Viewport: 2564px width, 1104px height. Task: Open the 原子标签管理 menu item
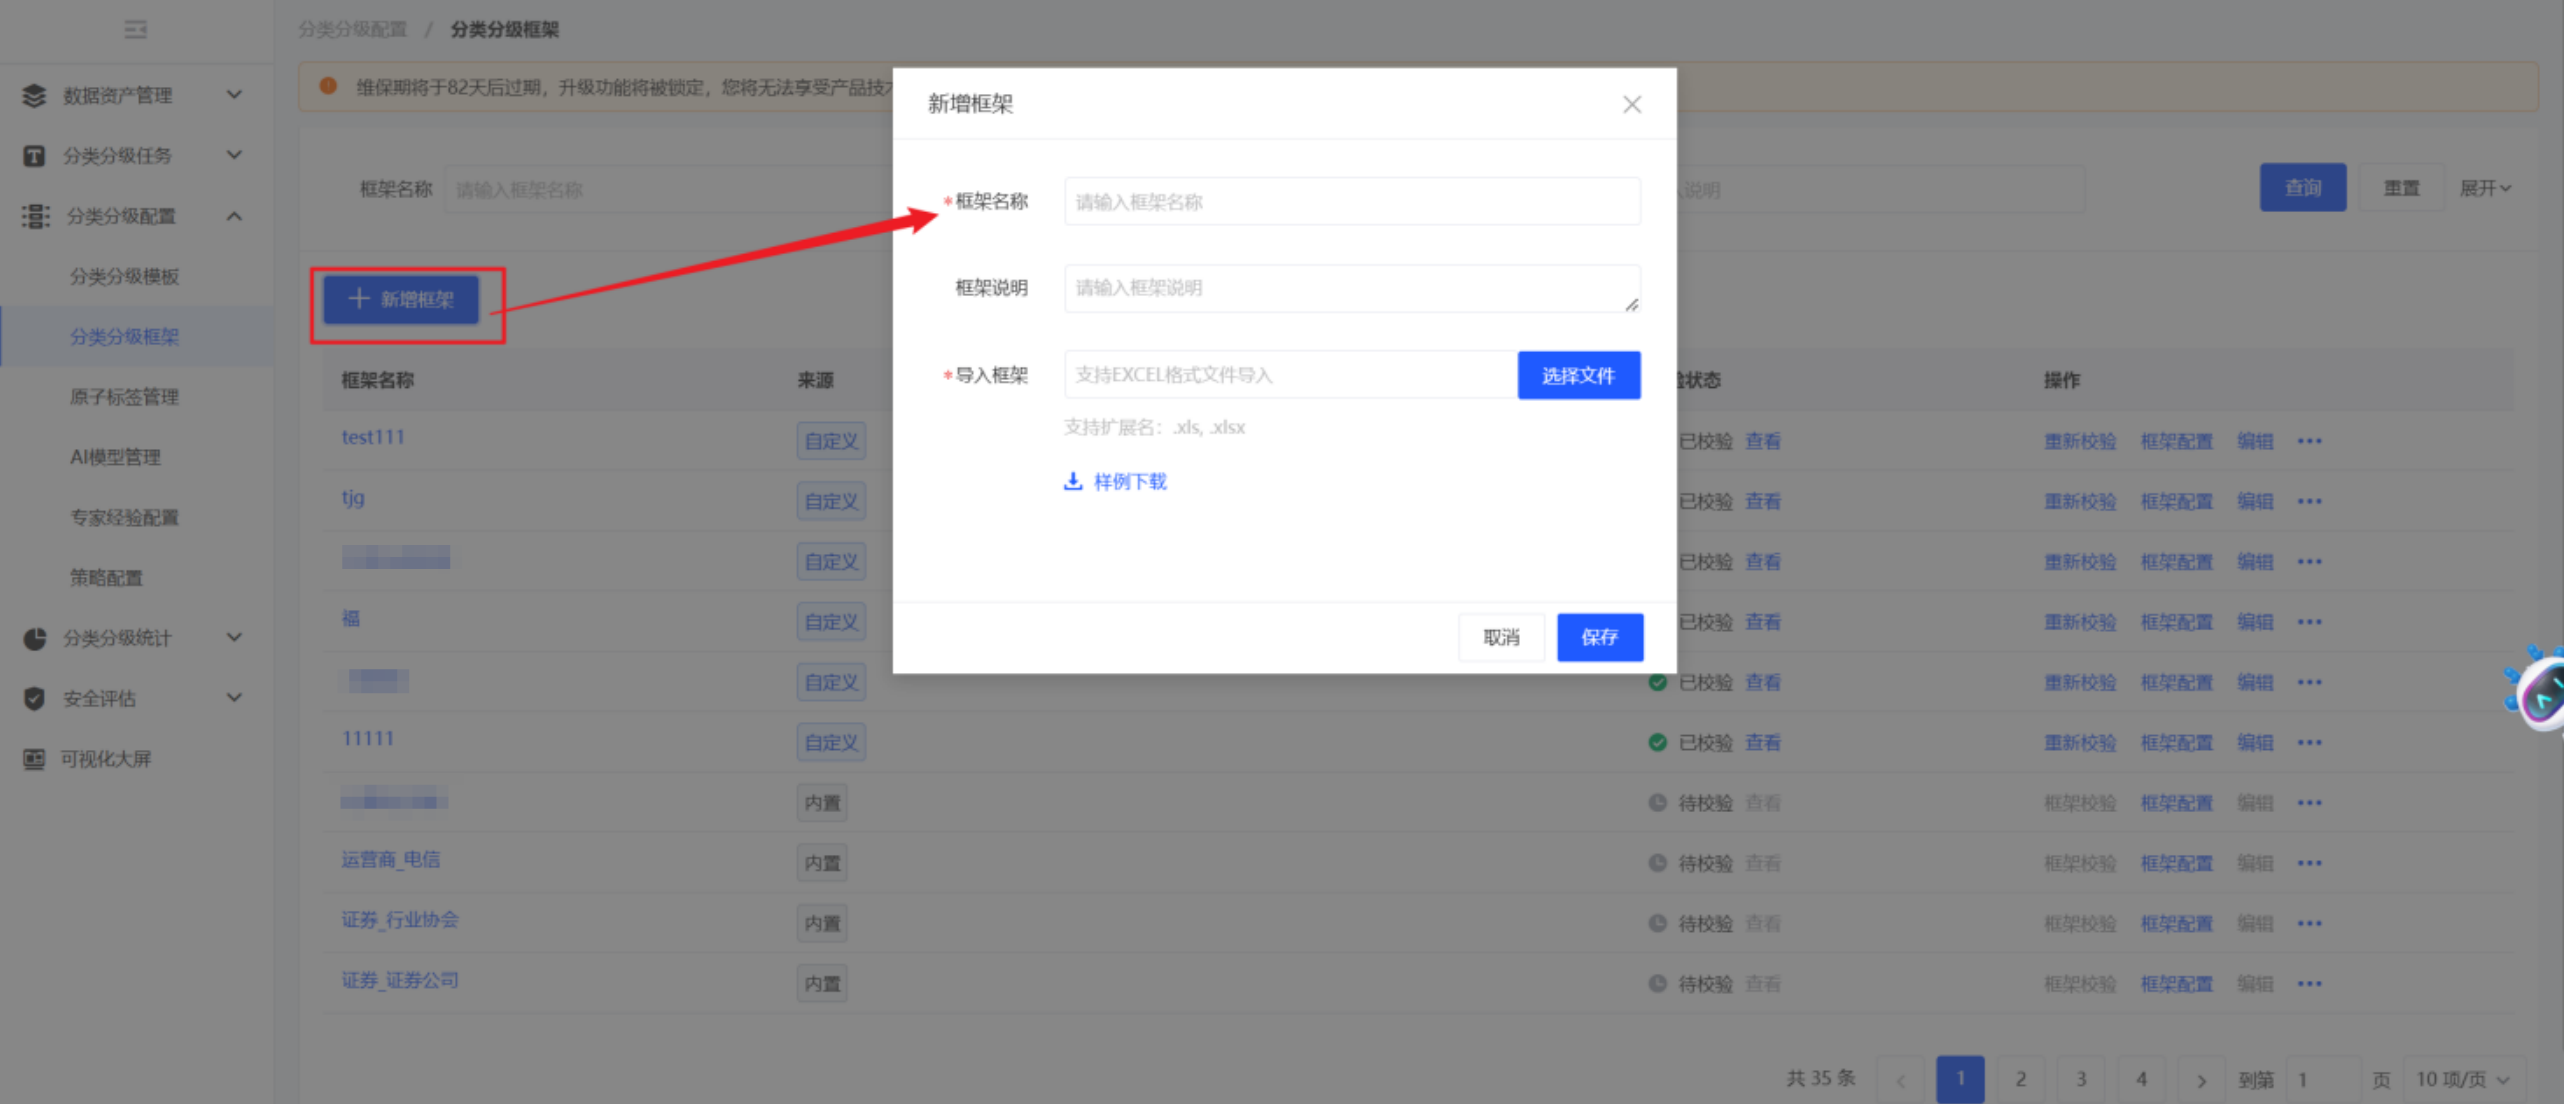124,397
